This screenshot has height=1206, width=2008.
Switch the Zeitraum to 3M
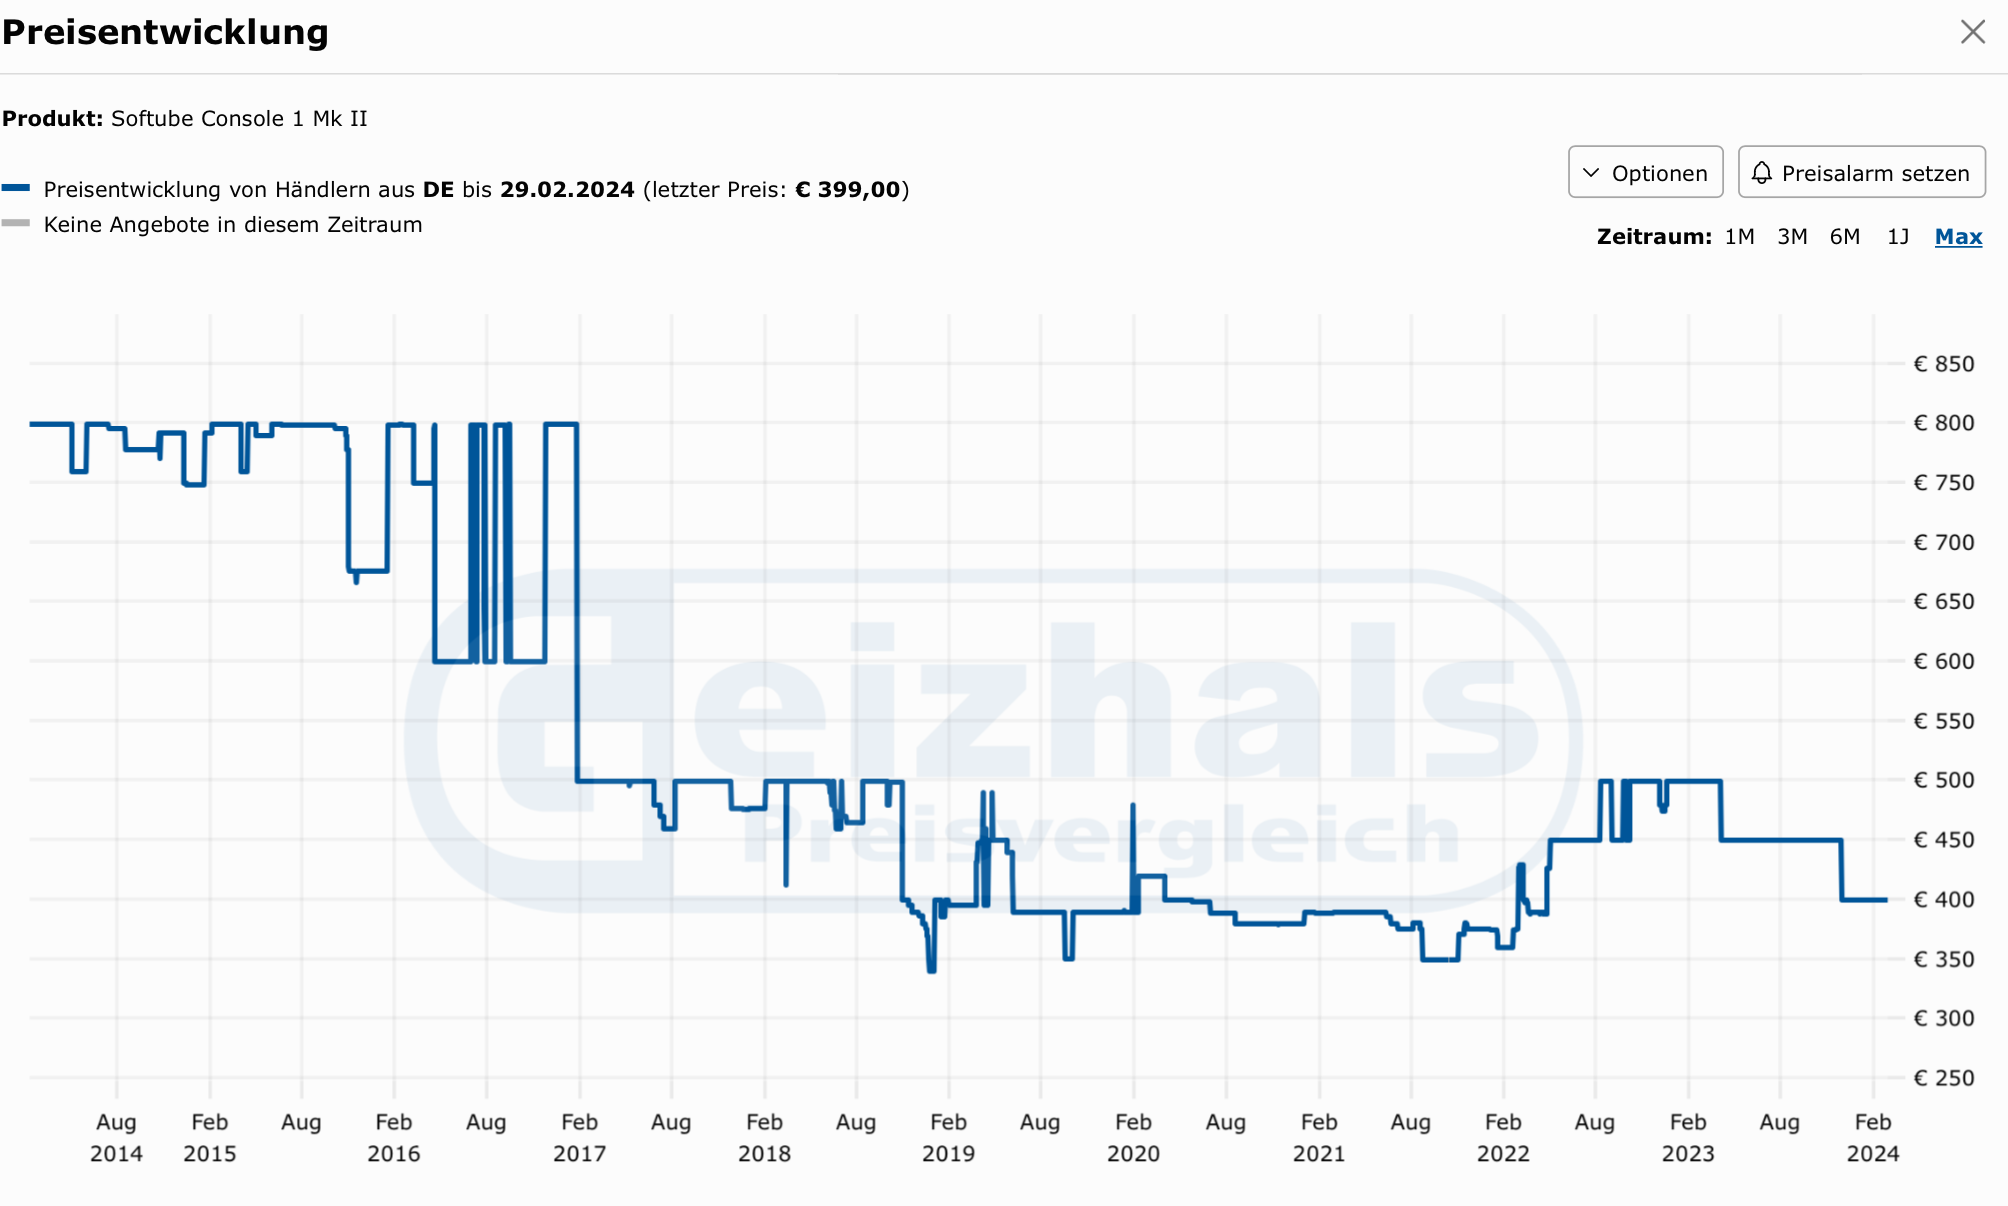[1792, 237]
